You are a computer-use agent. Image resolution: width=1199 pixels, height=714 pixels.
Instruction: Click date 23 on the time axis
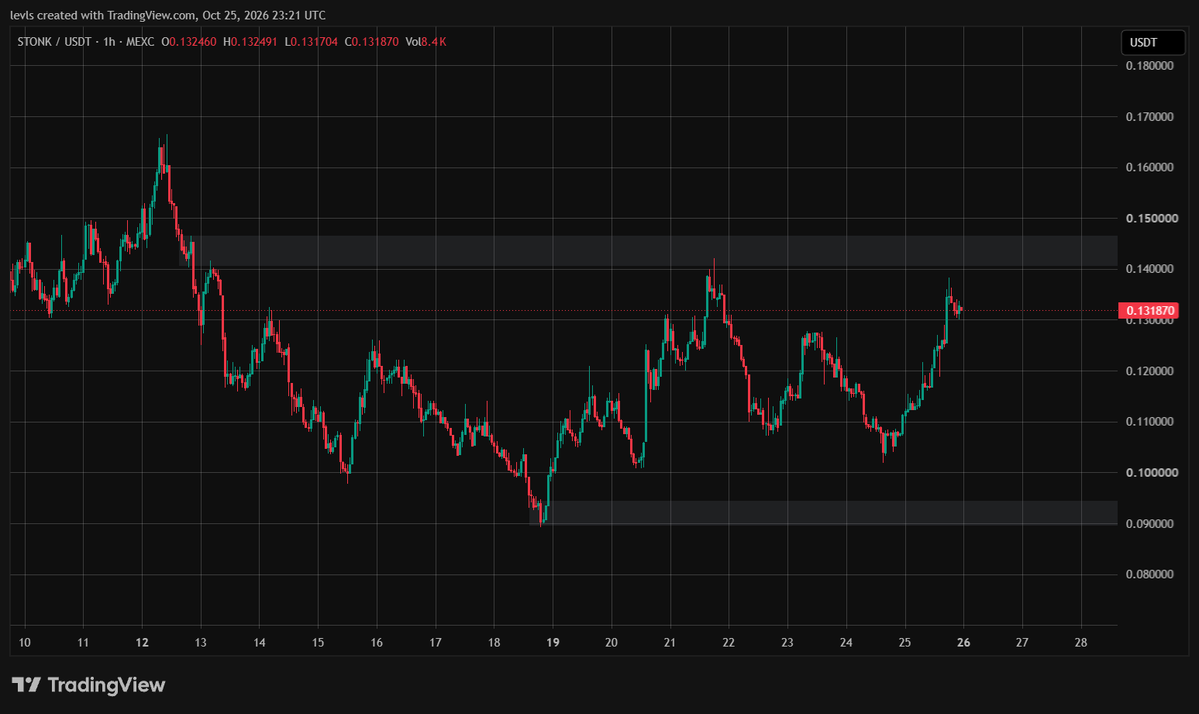pyautogui.click(x=788, y=643)
